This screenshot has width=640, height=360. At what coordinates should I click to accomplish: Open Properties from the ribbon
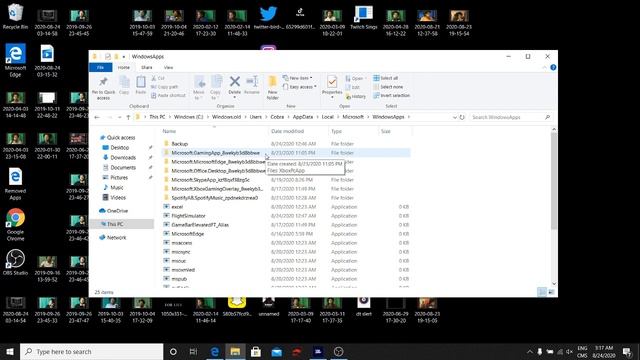tap(332, 86)
